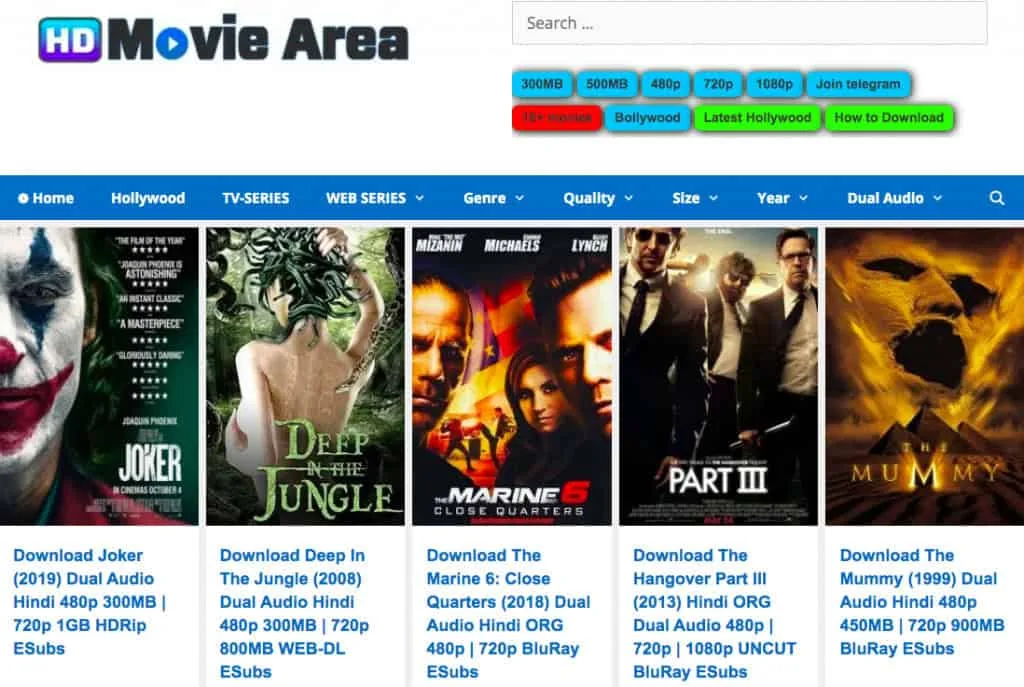Expand the Genre dropdown menu
Image resolution: width=1024 pixels, height=687 pixels.
pyautogui.click(x=494, y=198)
